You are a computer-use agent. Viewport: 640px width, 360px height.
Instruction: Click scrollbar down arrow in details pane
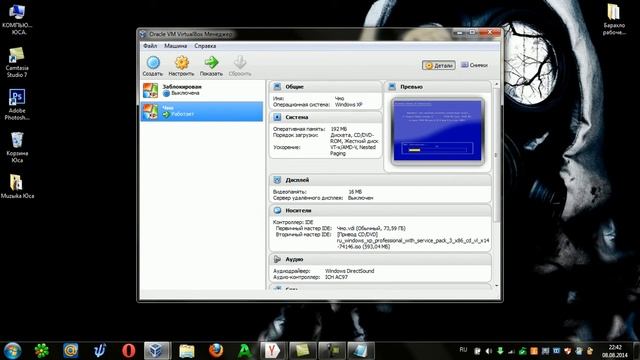[x=496, y=286]
